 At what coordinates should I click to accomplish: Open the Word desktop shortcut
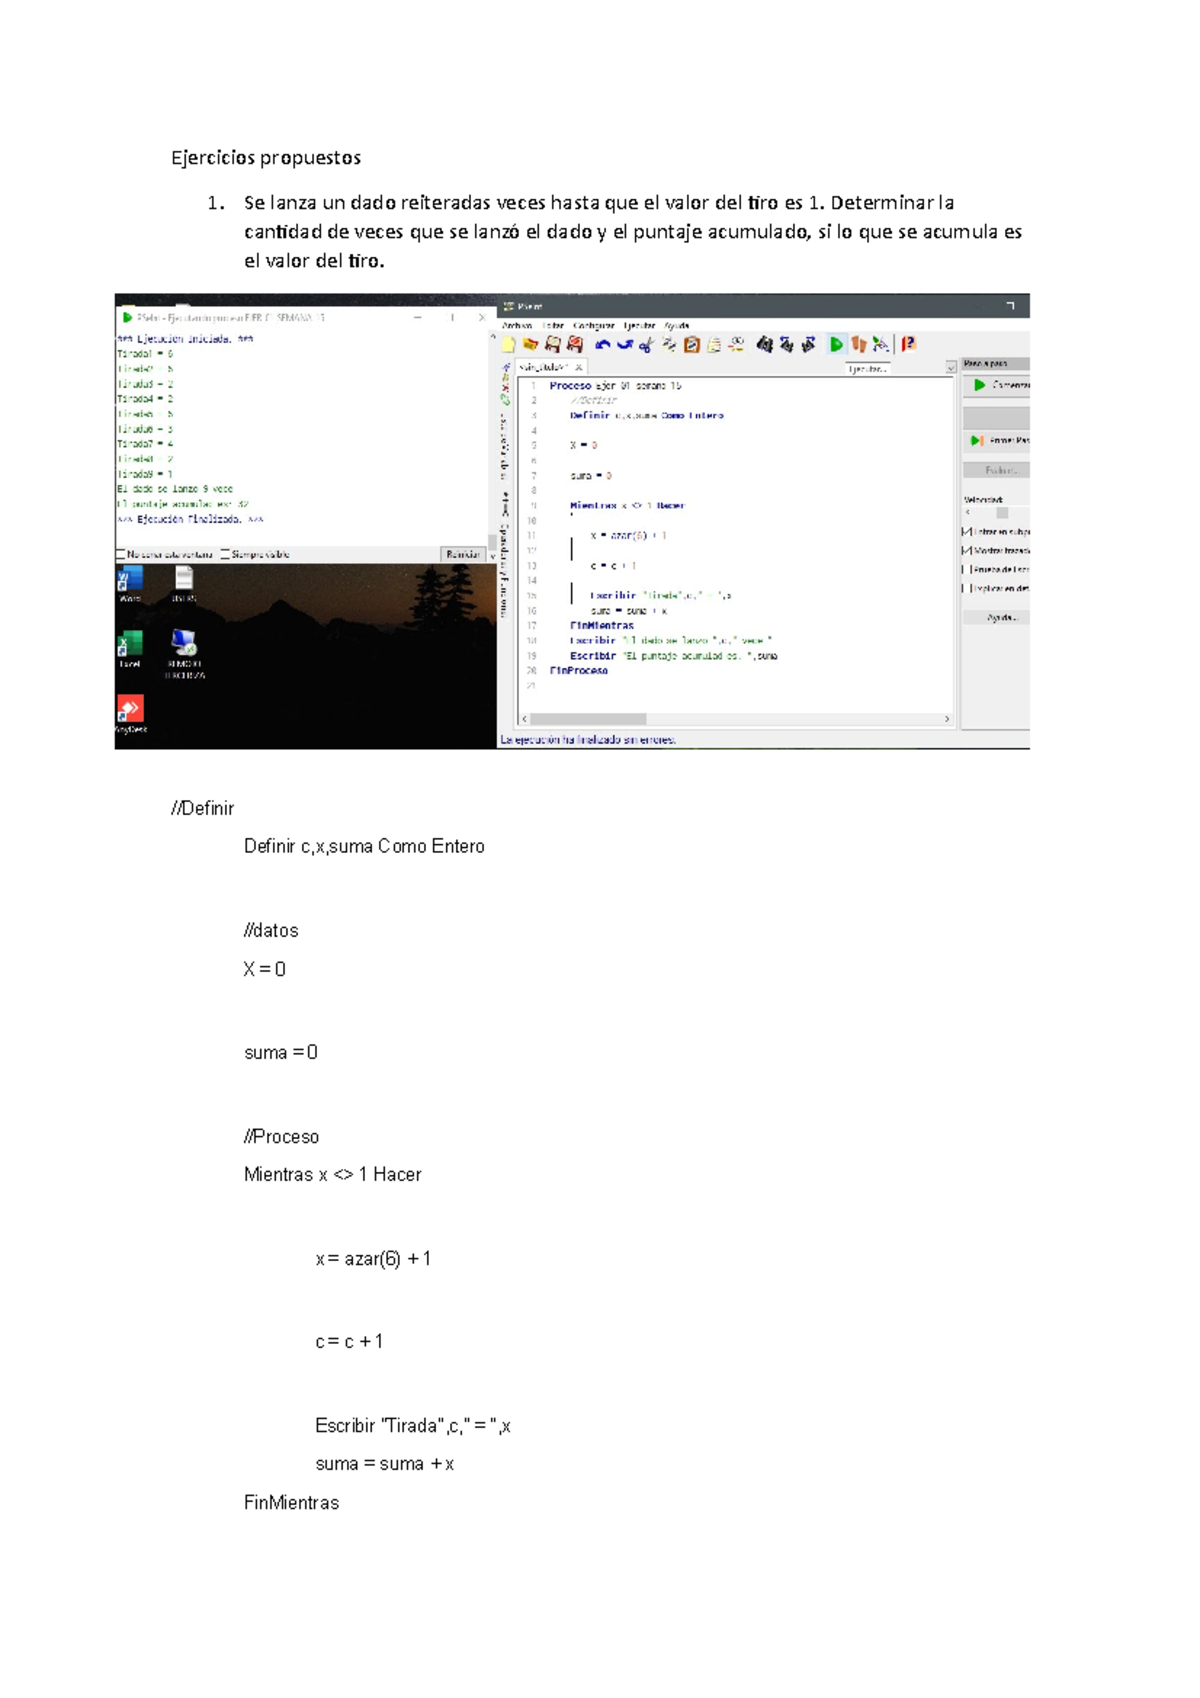(130, 583)
